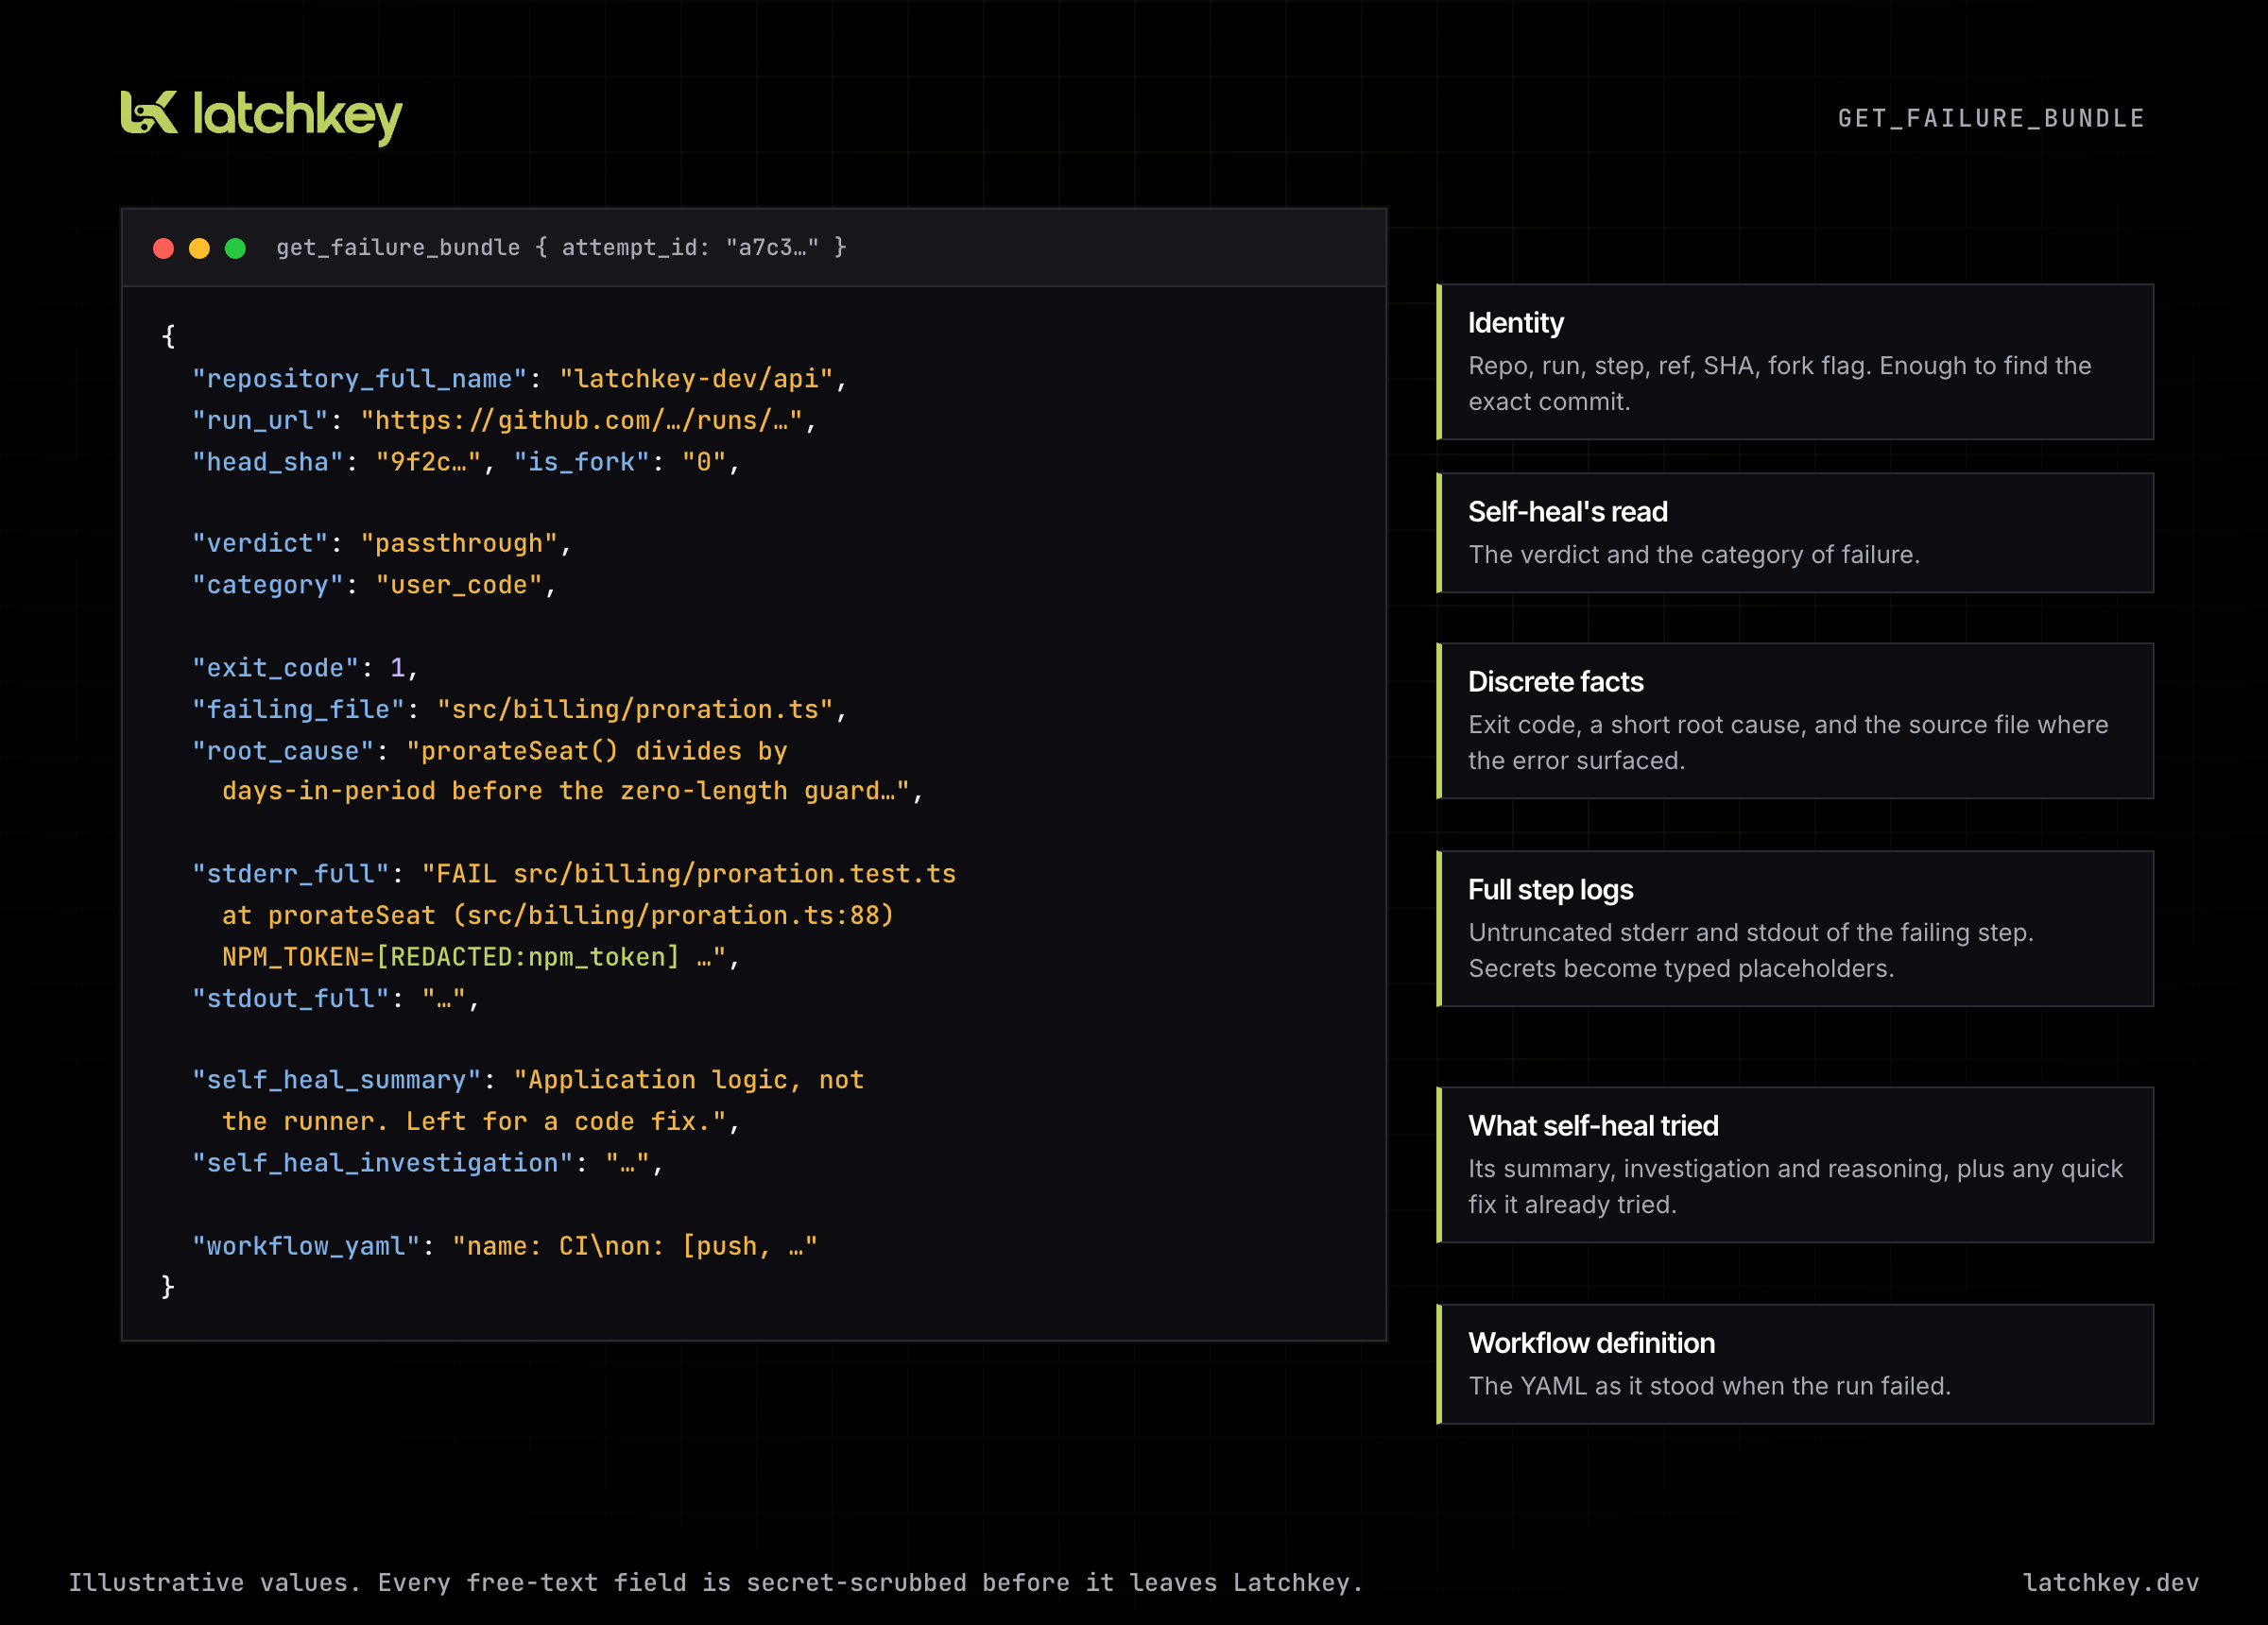Click the prorateSeat stack trace line
The width and height of the screenshot is (2268, 1625).
point(558,915)
